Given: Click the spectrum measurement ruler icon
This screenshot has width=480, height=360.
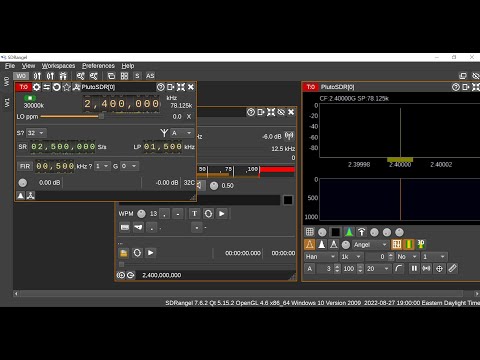Looking at the screenshot, I should pyautogui.click(x=452, y=268).
